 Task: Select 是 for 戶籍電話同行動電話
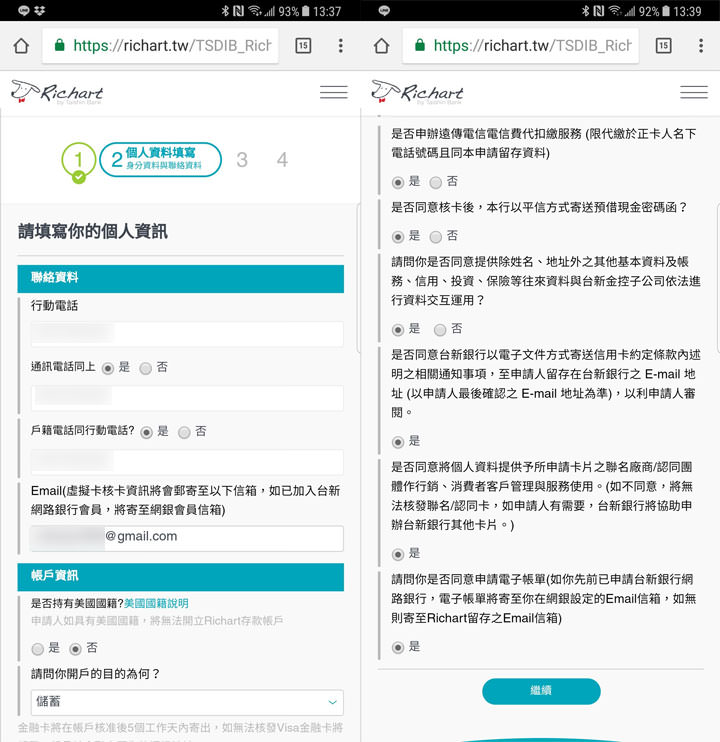[147, 432]
